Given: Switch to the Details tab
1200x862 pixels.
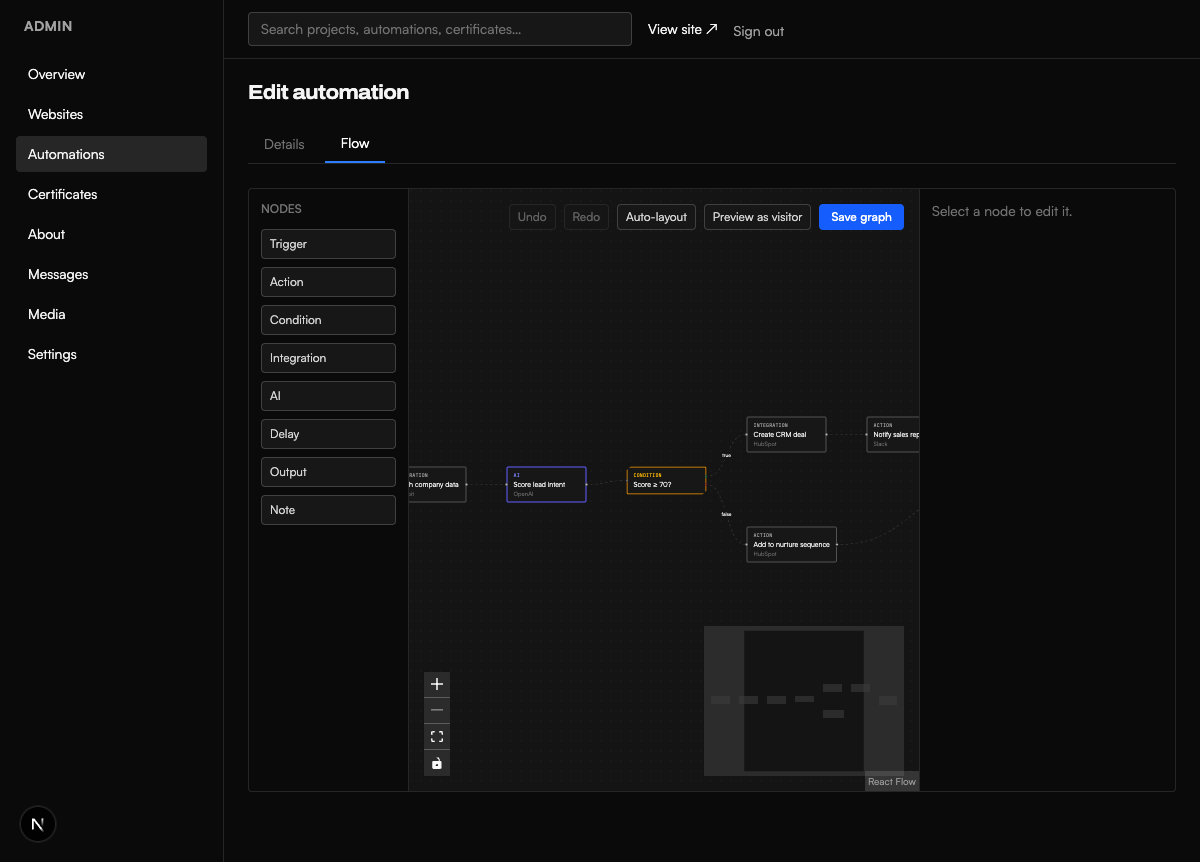Looking at the screenshot, I should 284,144.
